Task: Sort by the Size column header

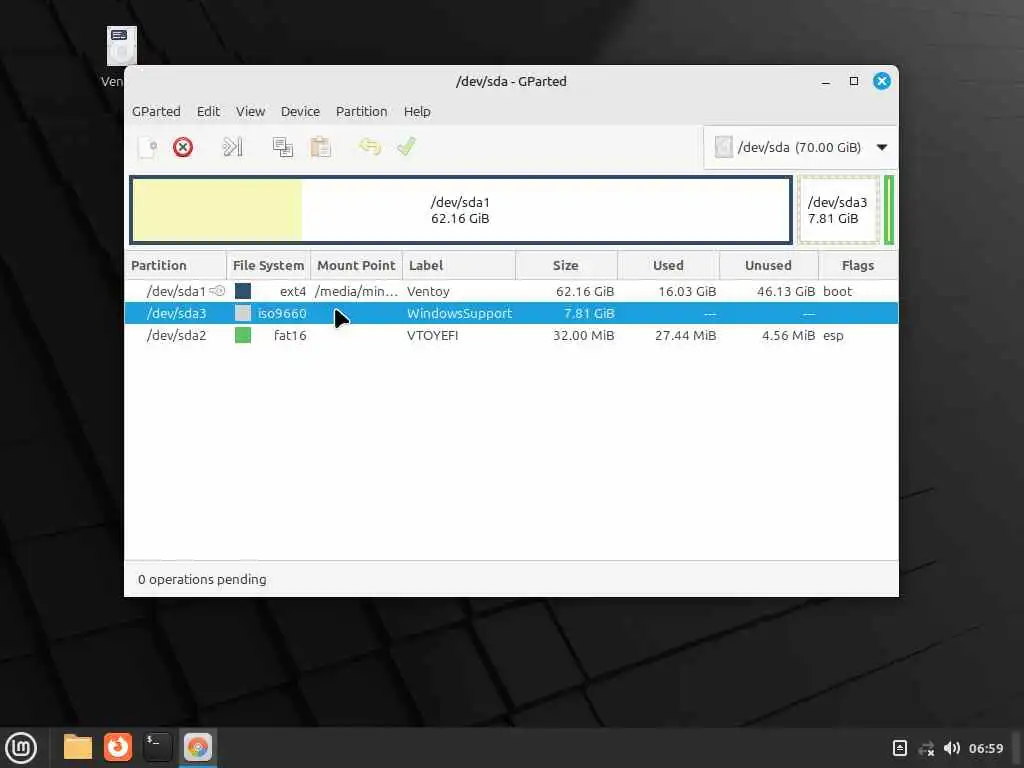Action: point(566,266)
